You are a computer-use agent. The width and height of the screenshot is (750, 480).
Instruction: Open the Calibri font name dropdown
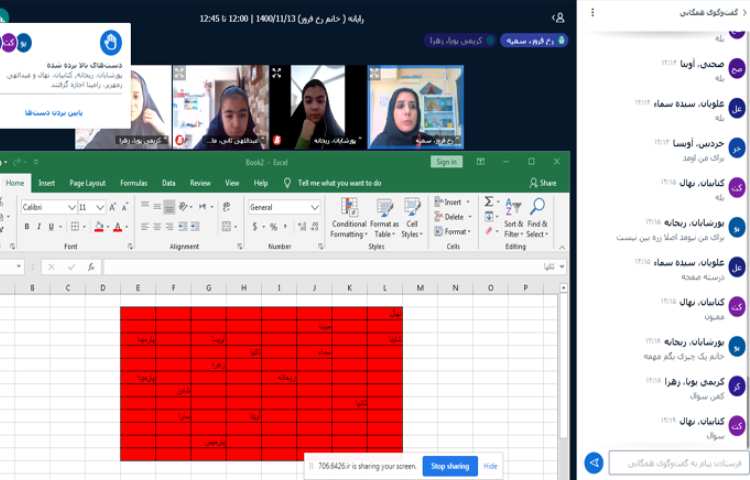coord(72,207)
